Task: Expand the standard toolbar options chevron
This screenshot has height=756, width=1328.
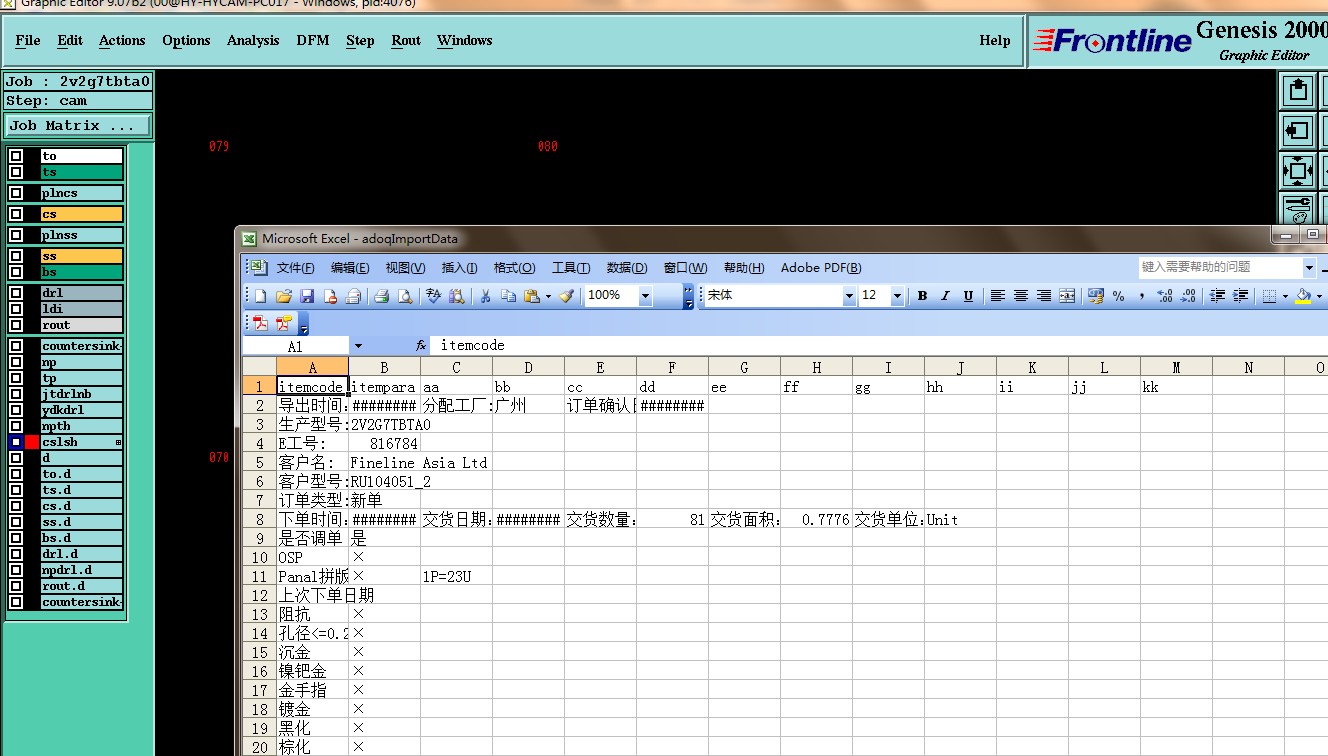Action: [x=689, y=296]
